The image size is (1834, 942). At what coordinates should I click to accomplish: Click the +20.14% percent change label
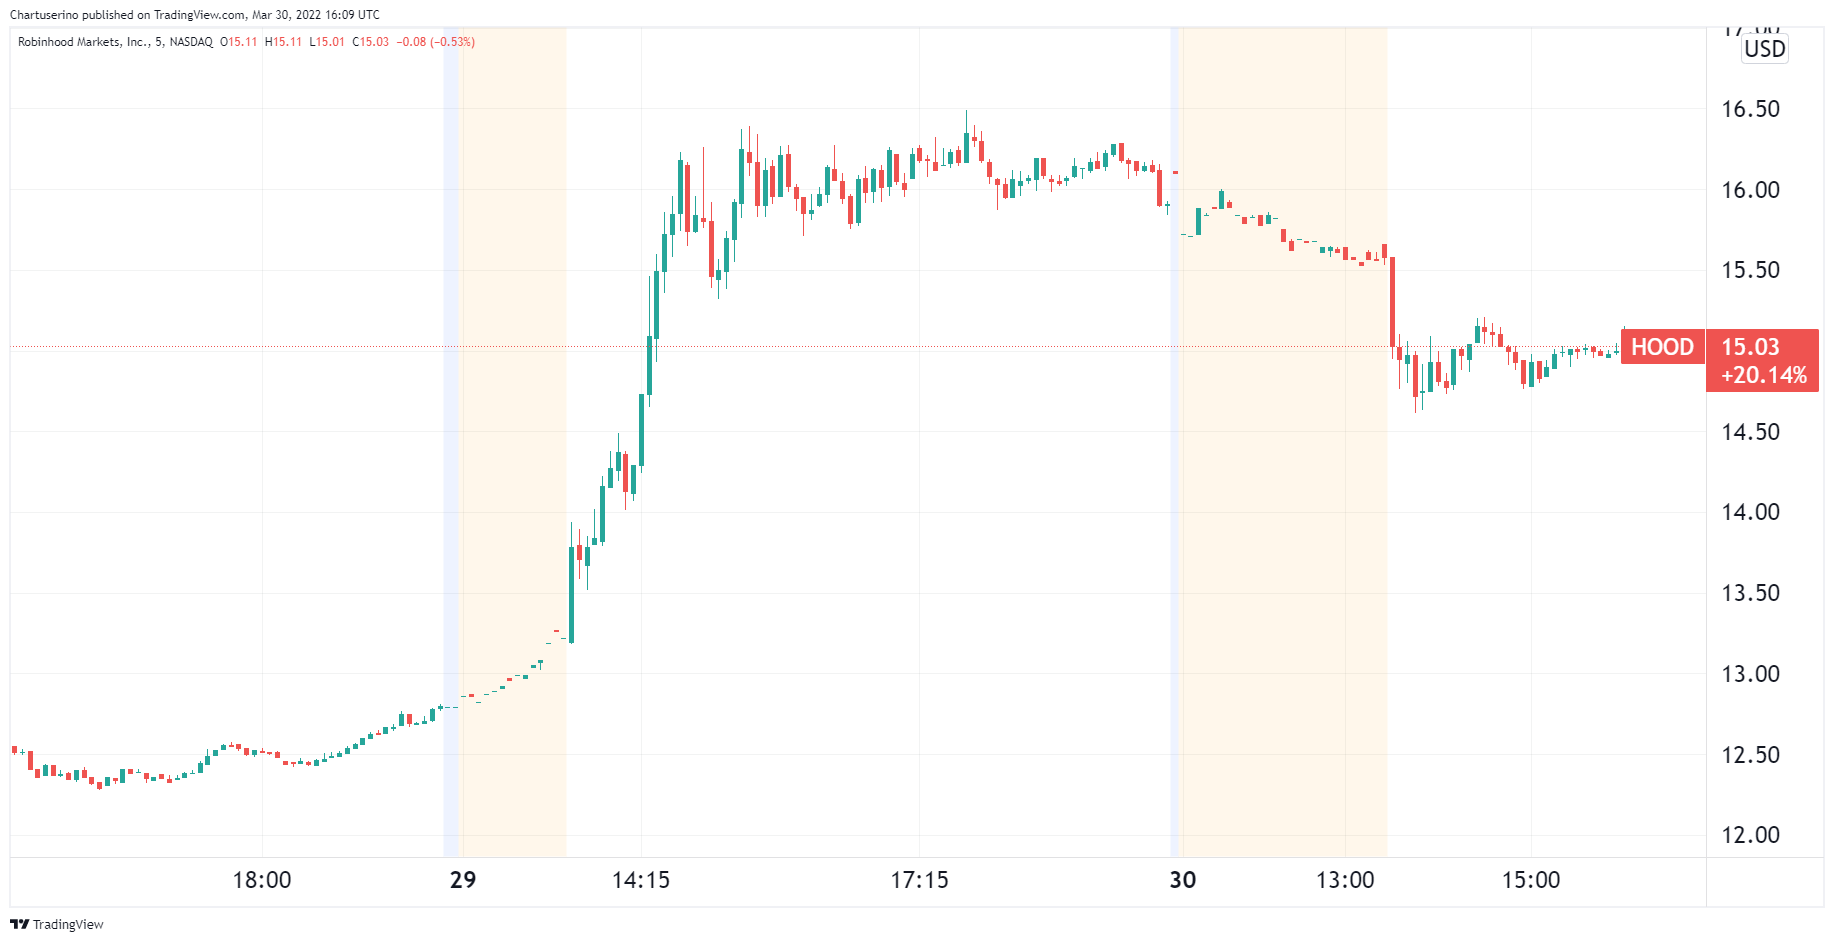(x=1764, y=375)
